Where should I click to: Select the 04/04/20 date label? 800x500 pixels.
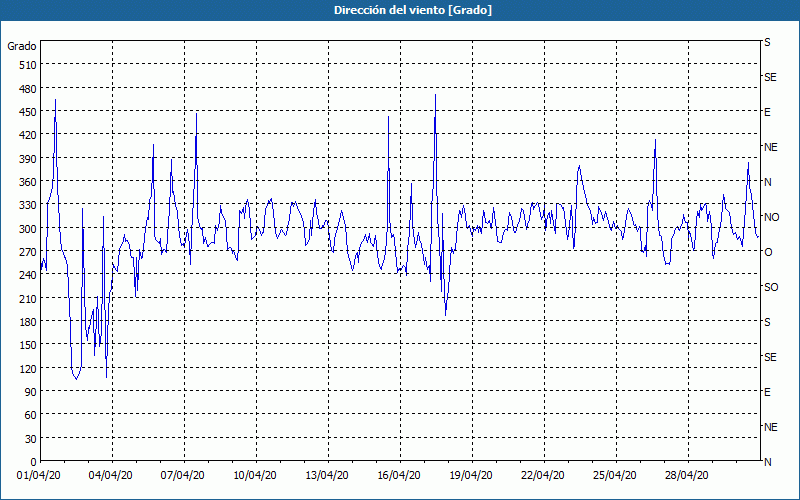(111, 476)
